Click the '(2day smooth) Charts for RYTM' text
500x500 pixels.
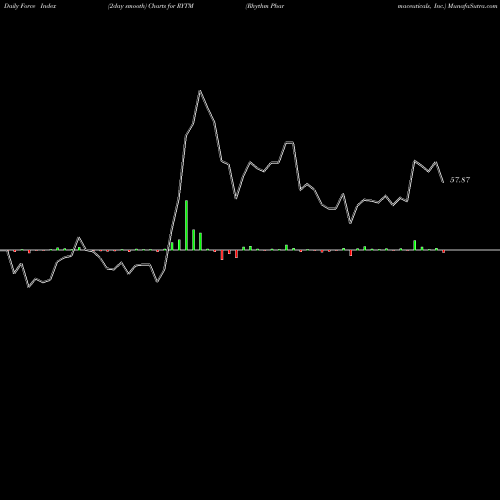point(151,6)
